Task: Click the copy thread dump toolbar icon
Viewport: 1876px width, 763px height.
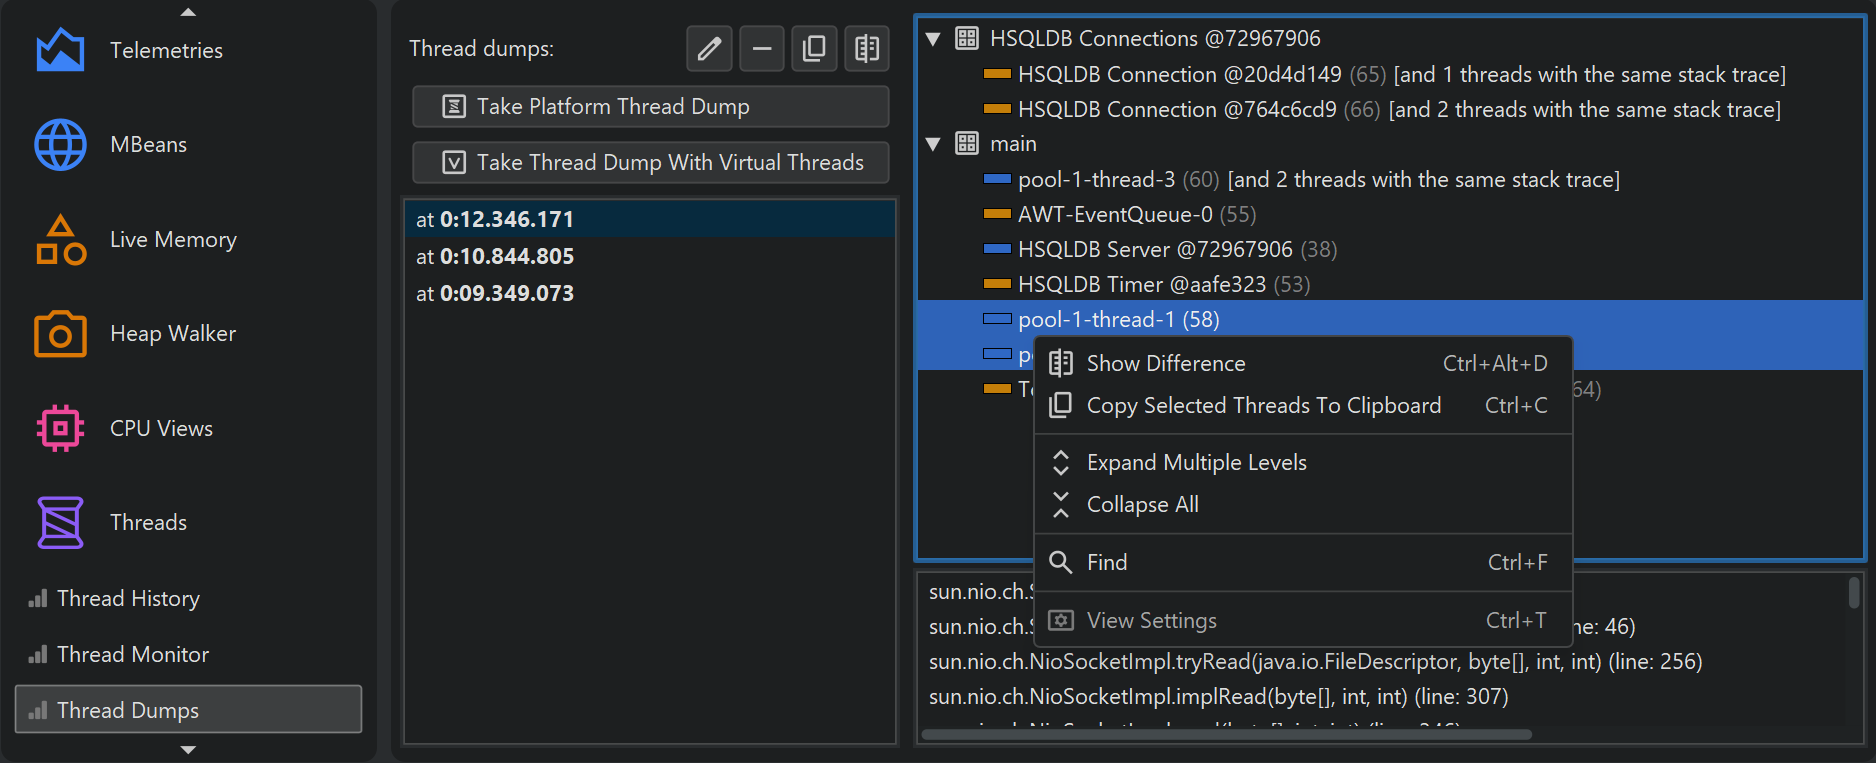Action: (814, 48)
